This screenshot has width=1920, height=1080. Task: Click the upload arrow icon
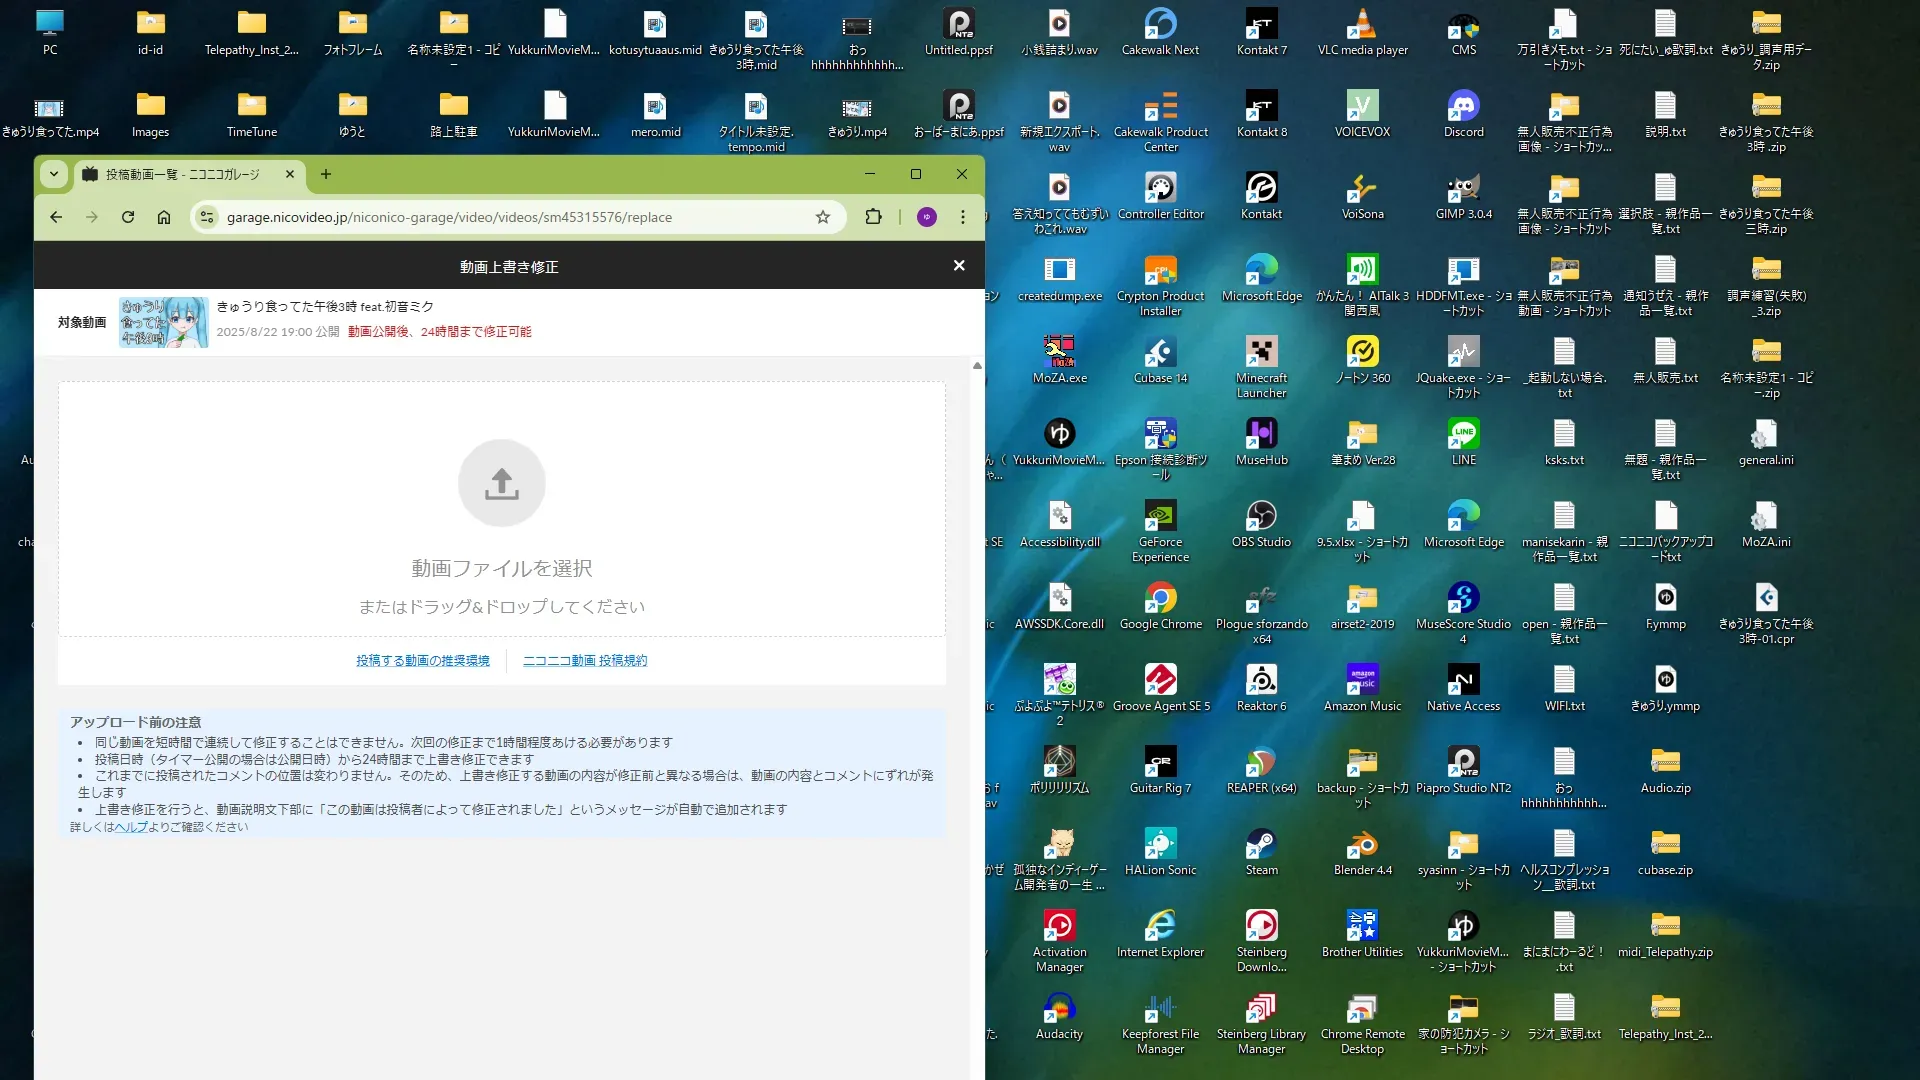click(x=501, y=483)
